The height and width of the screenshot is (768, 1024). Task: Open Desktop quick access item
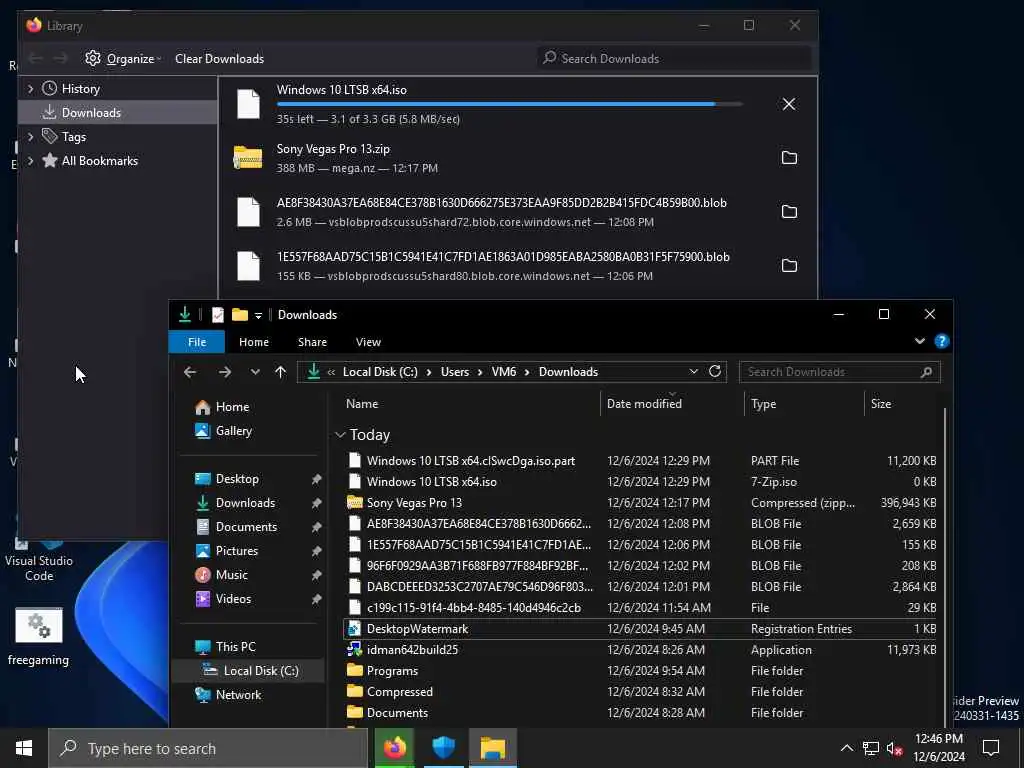tap(227, 479)
